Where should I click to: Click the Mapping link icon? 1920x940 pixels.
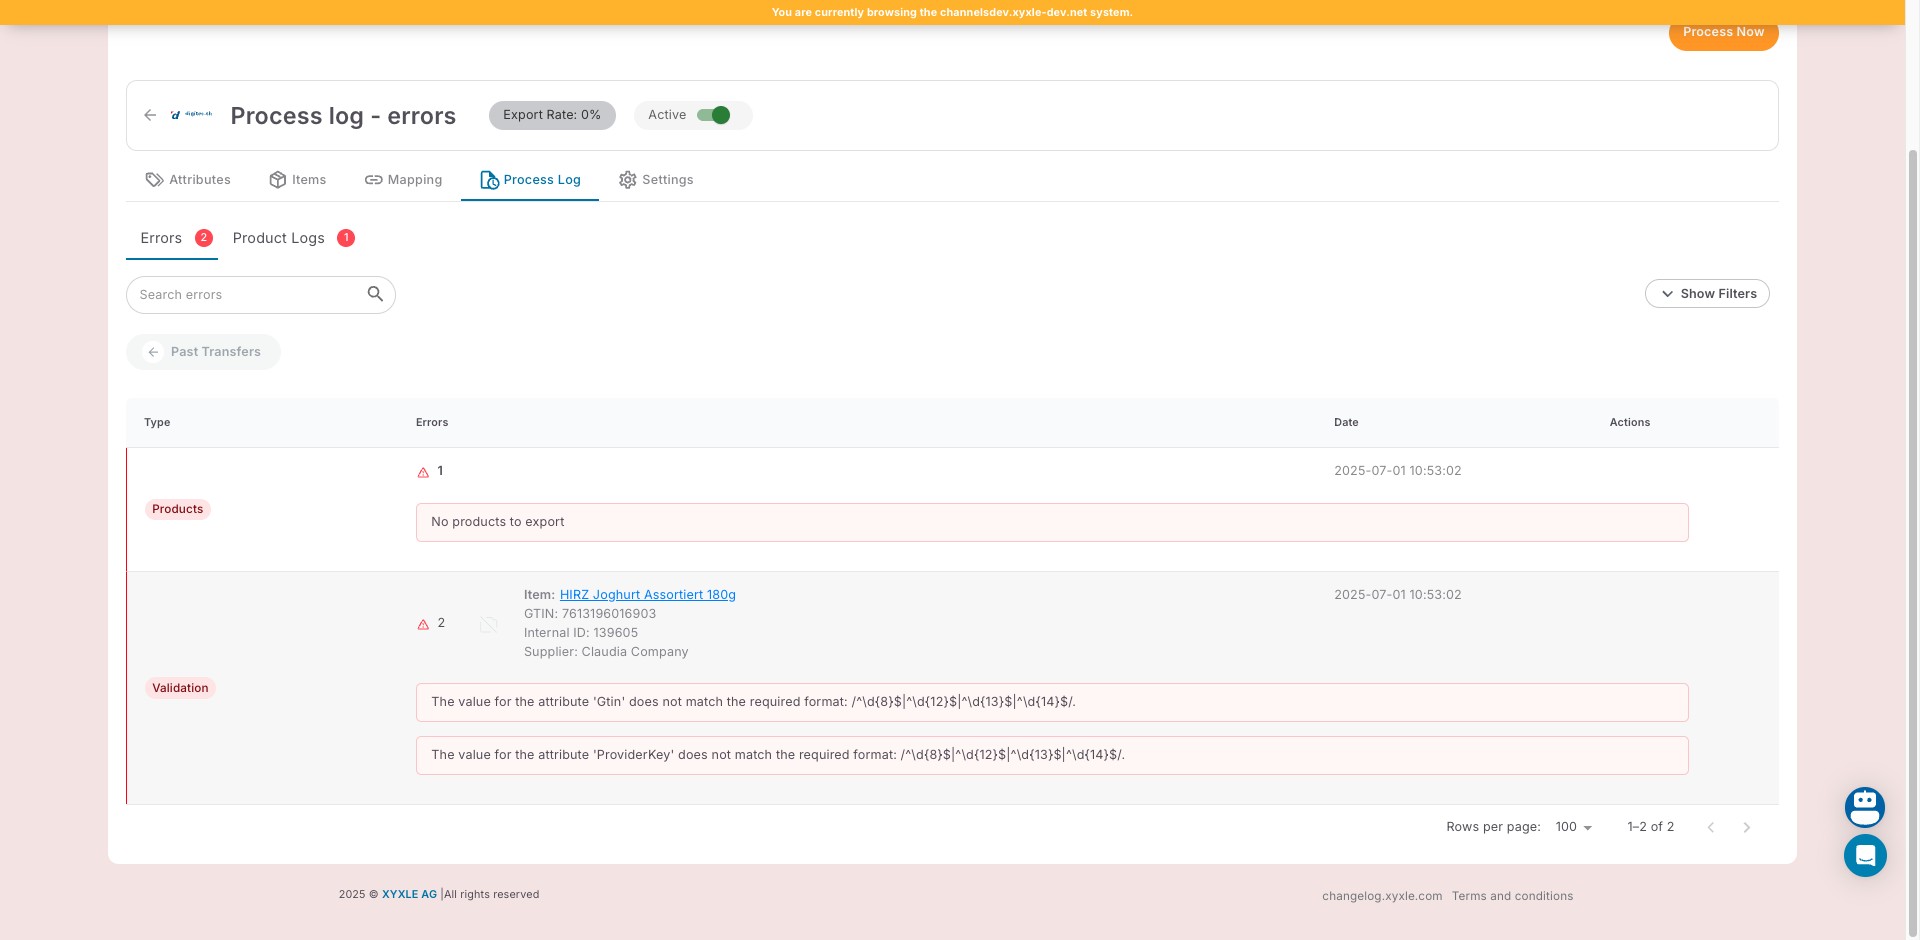(375, 179)
